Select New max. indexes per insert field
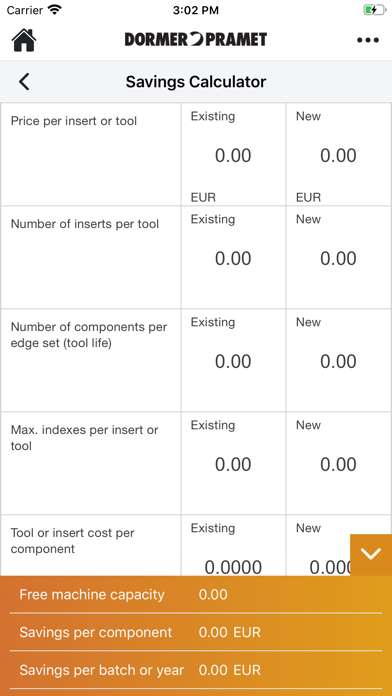The width and height of the screenshot is (392, 696). click(338, 464)
